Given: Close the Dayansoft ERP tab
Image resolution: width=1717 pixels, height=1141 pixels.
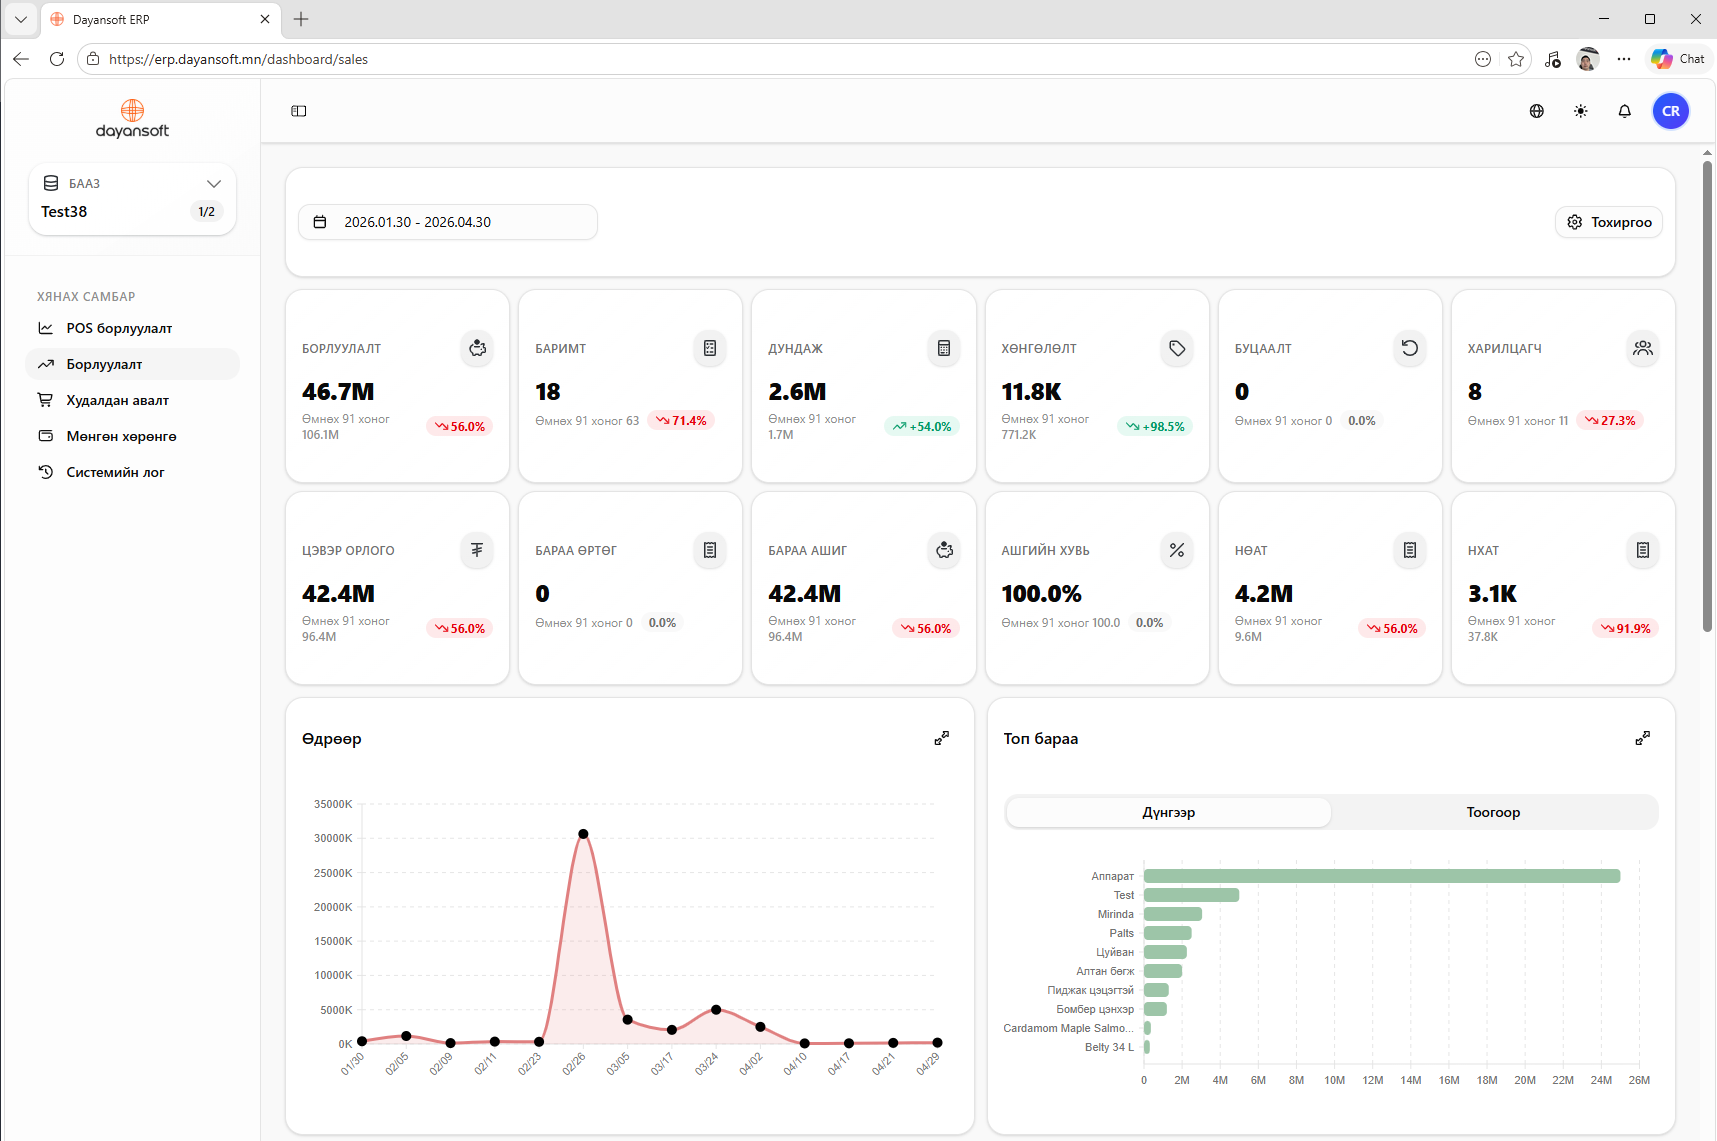Looking at the screenshot, I should pyautogui.click(x=265, y=19).
